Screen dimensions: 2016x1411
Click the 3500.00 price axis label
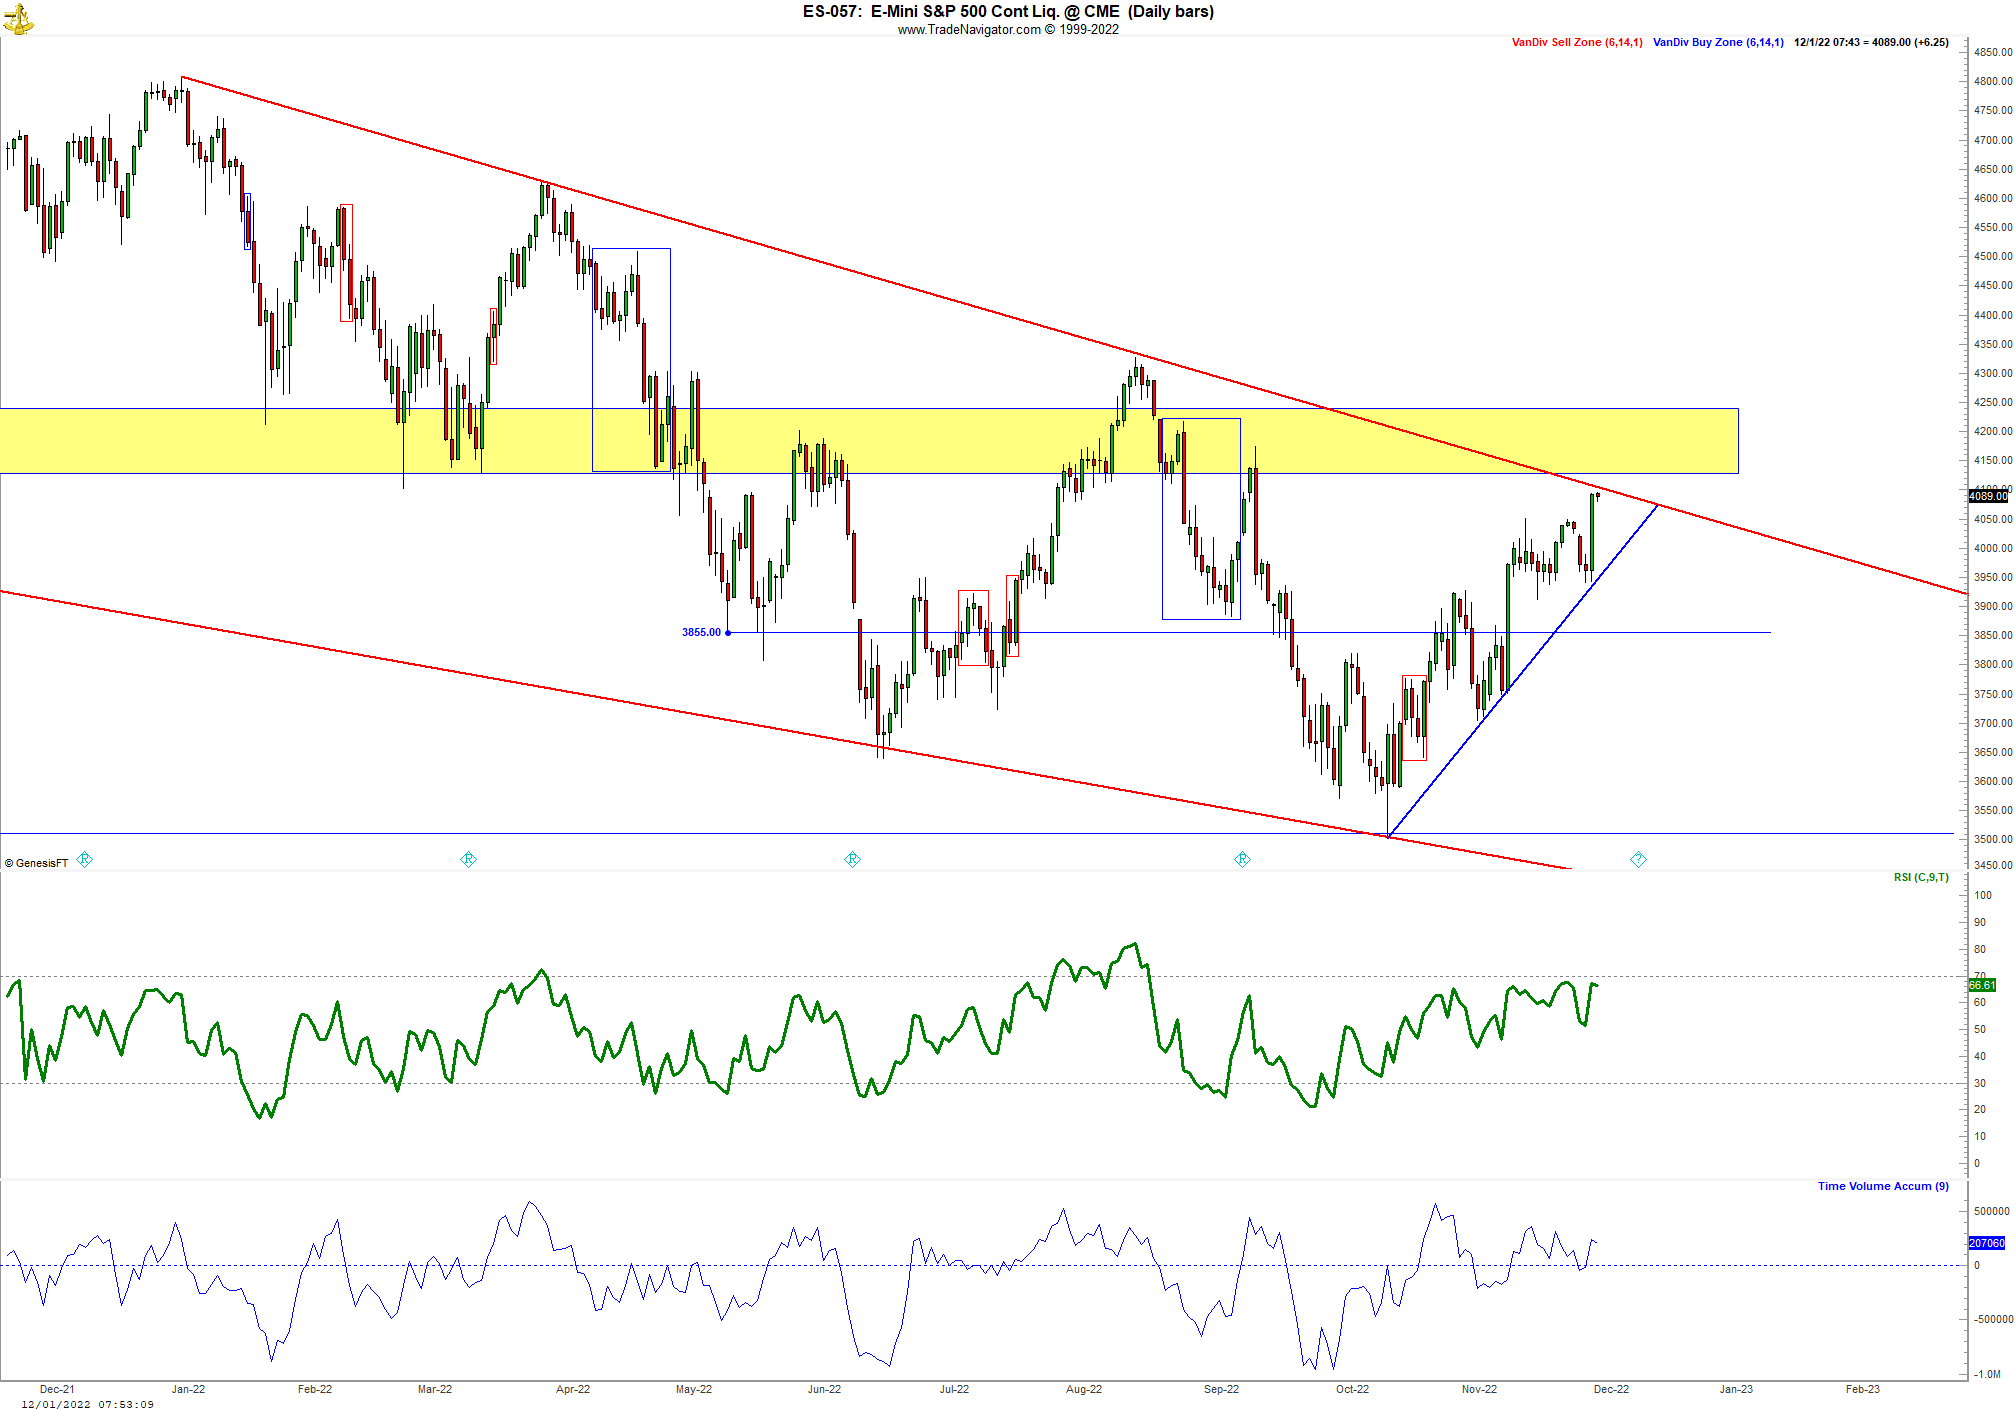click(1993, 839)
